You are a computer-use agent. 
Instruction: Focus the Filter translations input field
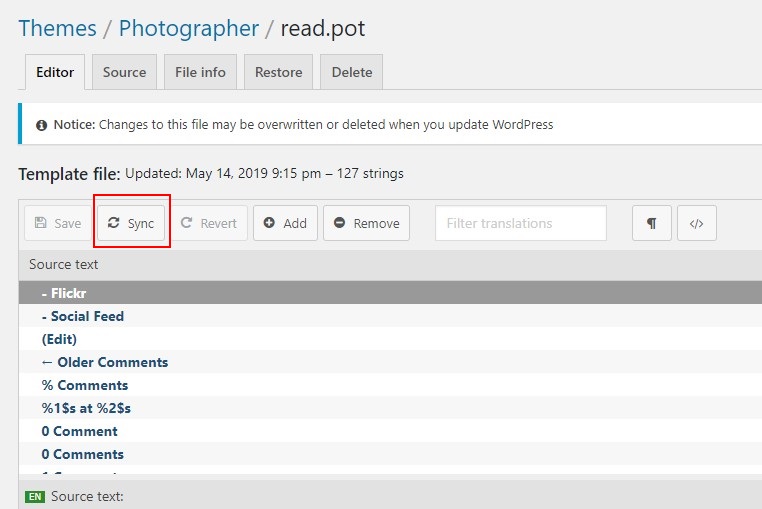point(521,223)
